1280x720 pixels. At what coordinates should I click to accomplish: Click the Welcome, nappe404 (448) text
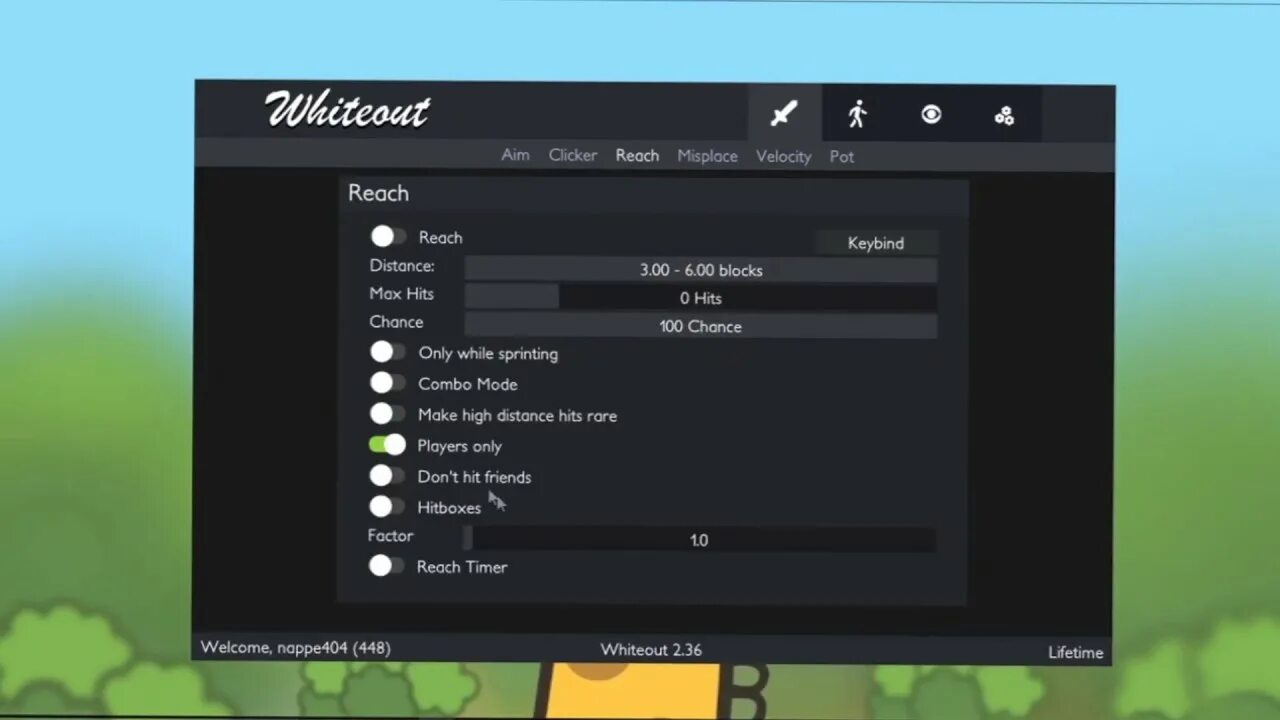click(x=296, y=647)
